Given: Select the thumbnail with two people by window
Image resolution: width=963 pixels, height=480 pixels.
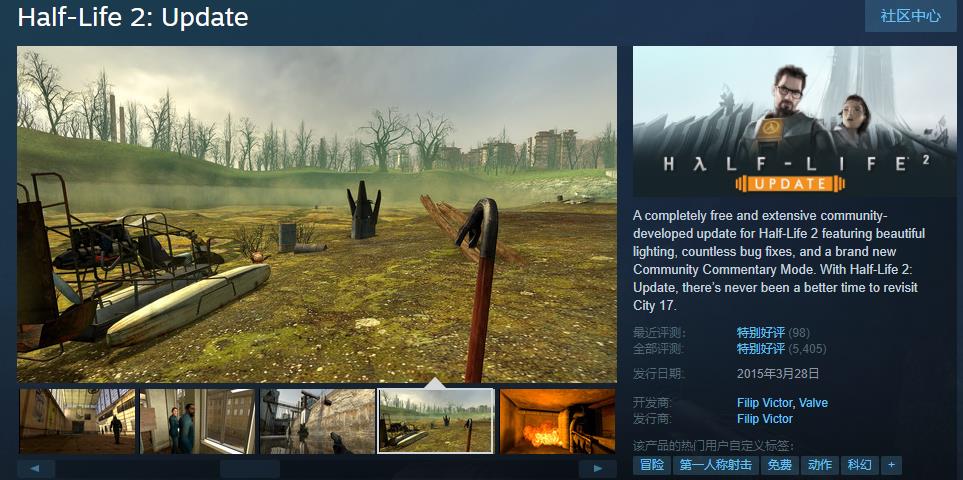Looking at the screenshot, I should tap(197, 421).
